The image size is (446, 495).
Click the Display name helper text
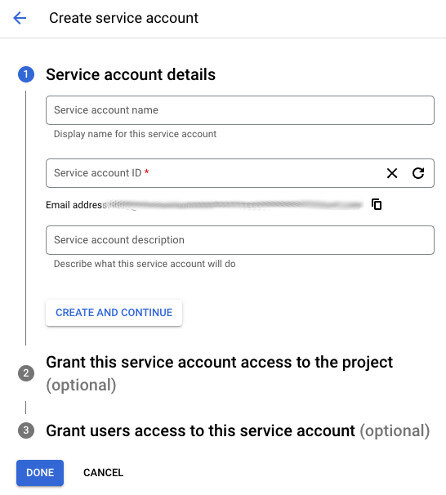pyautogui.click(x=135, y=134)
